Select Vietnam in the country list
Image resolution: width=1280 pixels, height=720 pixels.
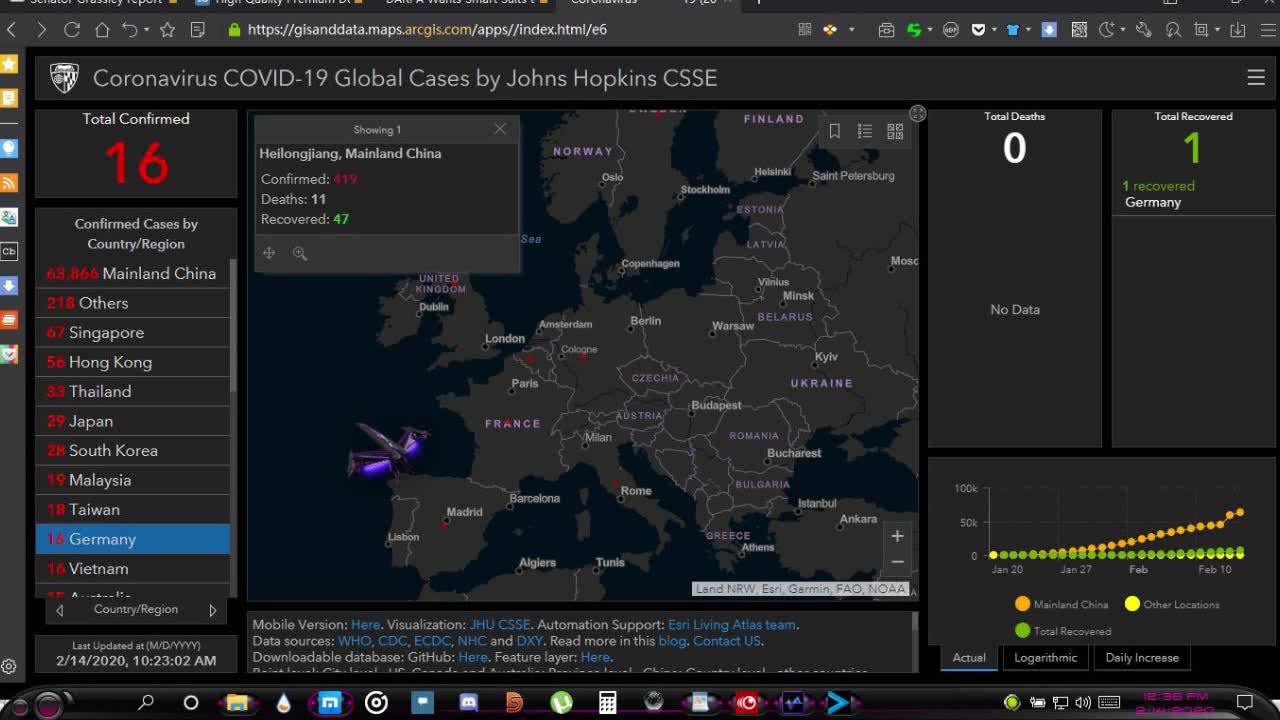(133, 568)
